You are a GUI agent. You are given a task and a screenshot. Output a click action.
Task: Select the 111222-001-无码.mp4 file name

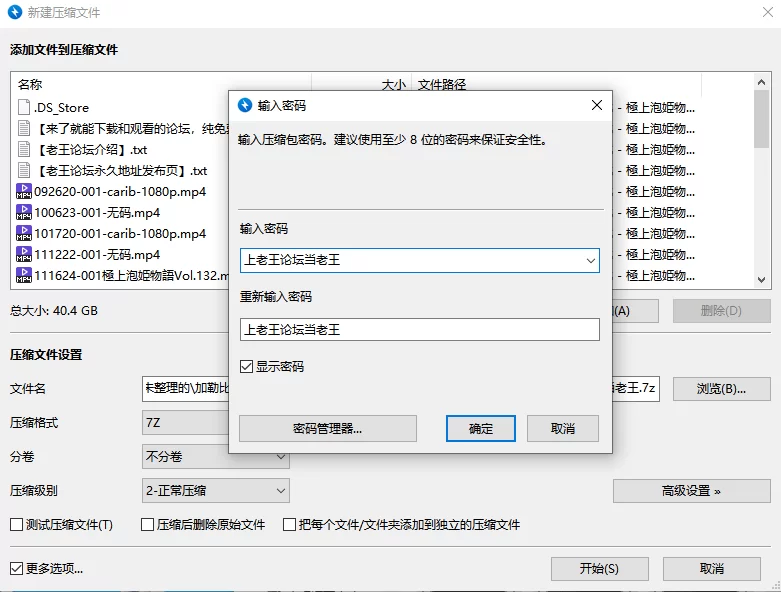(x=97, y=254)
